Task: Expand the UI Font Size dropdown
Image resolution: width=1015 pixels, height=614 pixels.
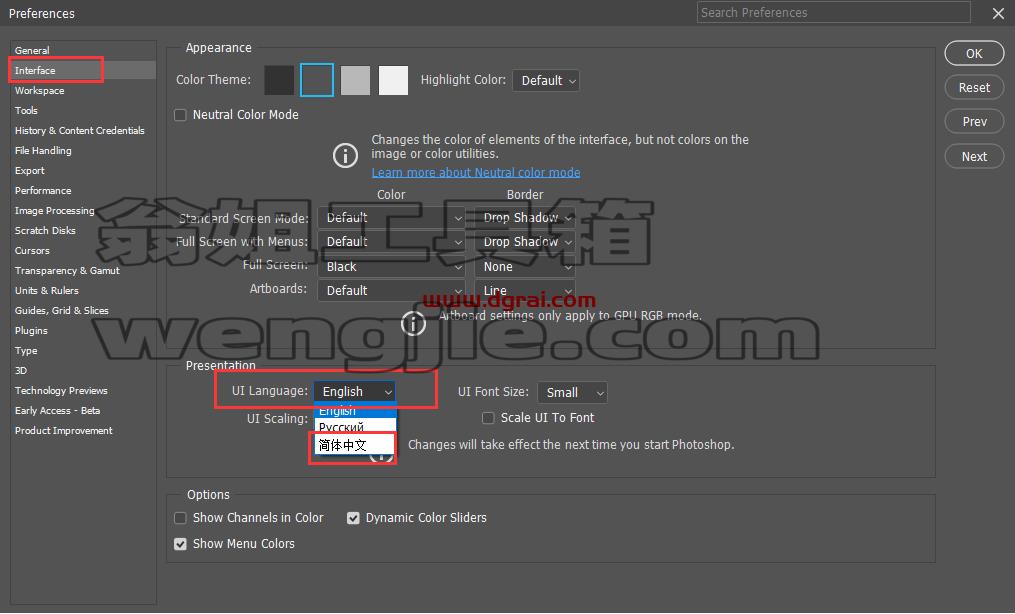Action: (572, 393)
